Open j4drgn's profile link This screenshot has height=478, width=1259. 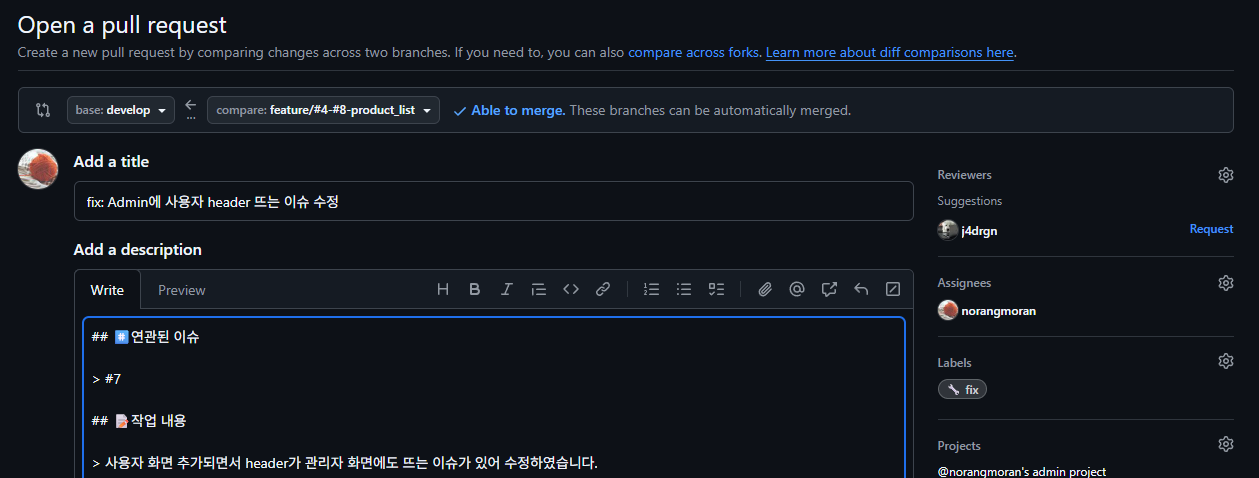click(x=979, y=230)
